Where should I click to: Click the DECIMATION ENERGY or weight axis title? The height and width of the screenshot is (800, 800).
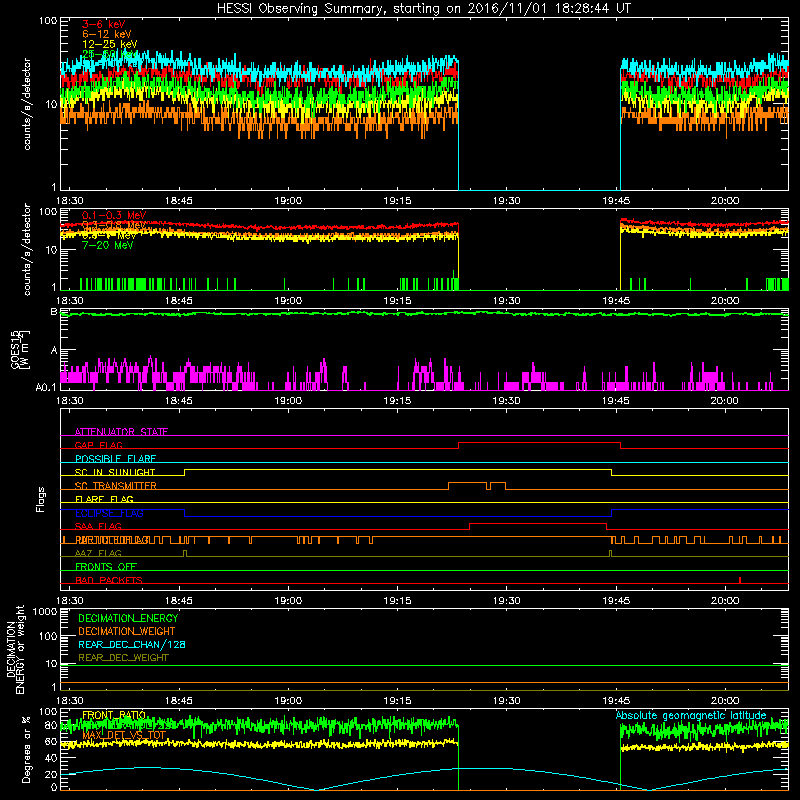click(x=16, y=649)
